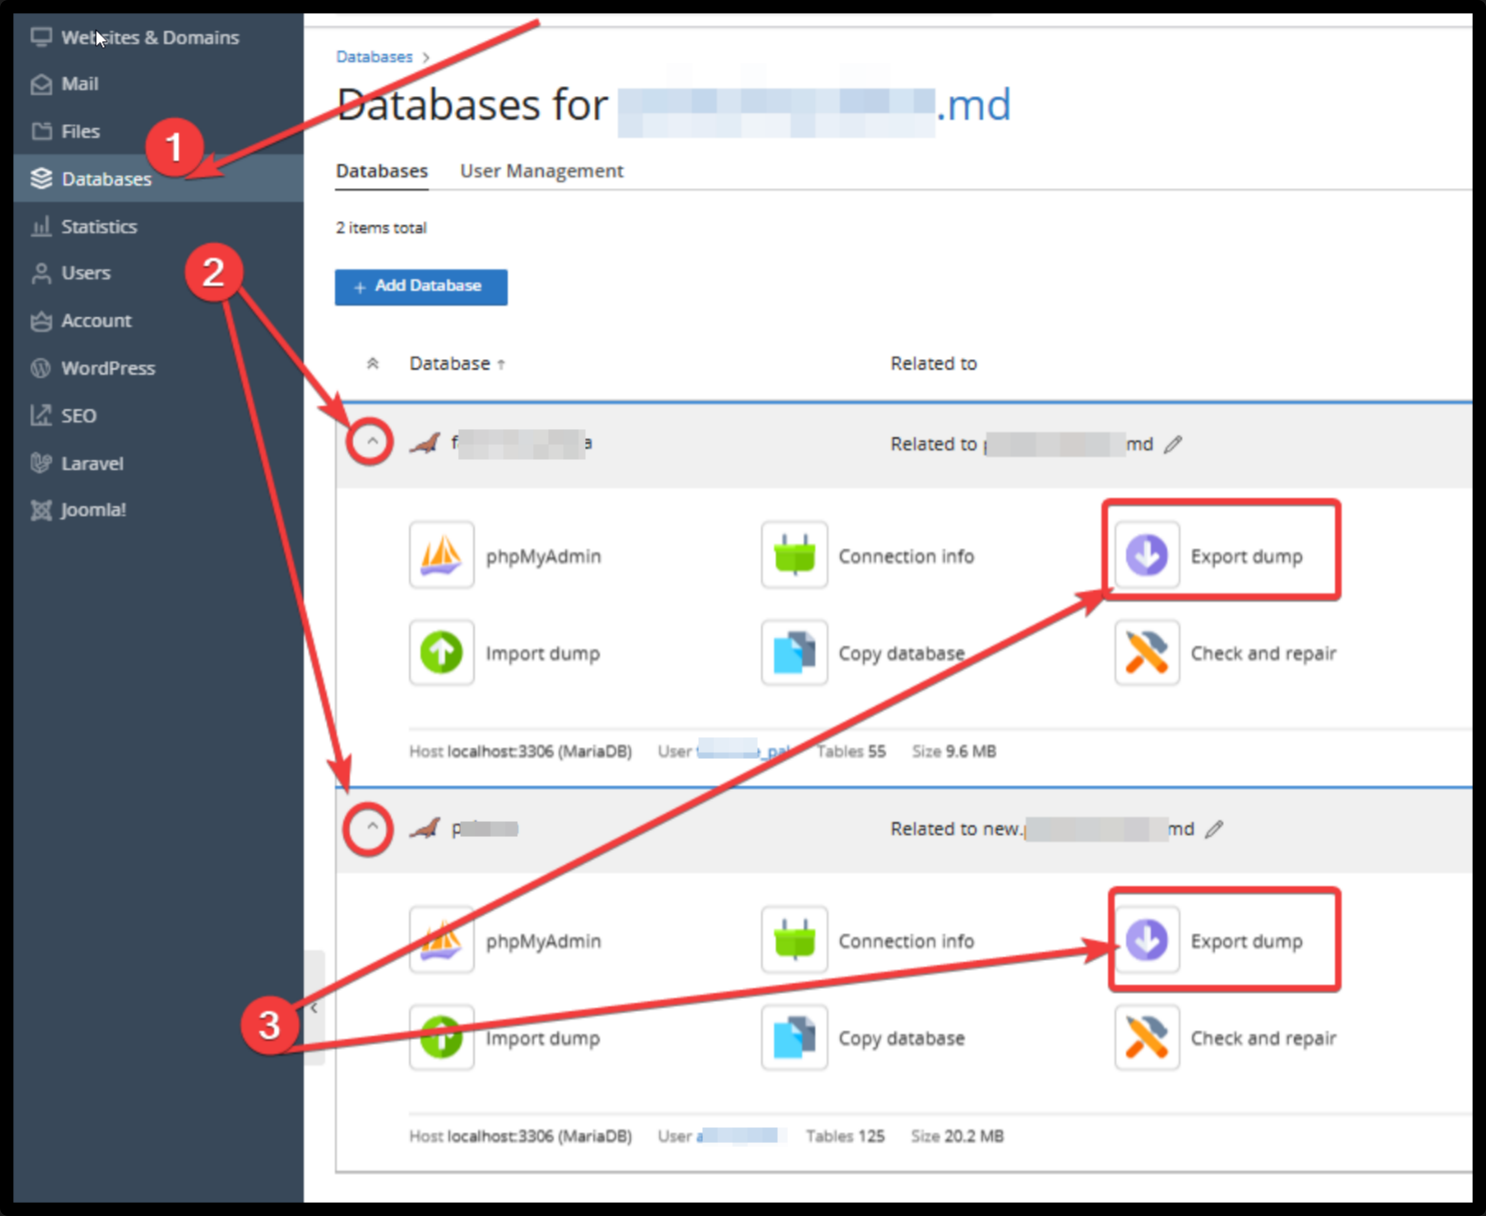Screen dimensions: 1486x1216
Task: Edit related site pencil icon for new. database
Action: (x=1214, y=829)
